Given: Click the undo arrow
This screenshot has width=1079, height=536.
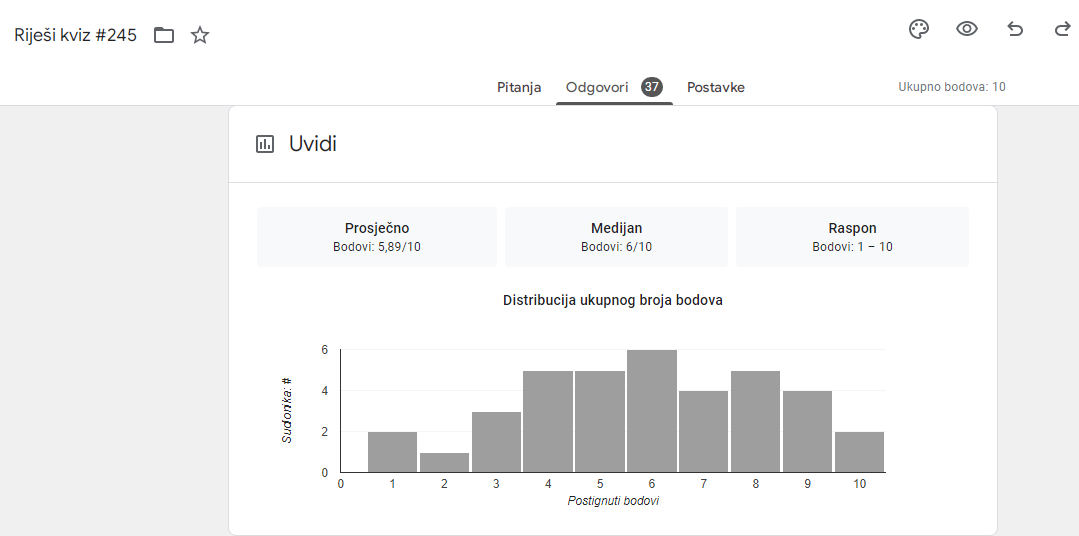Looking at the screenshot, I should click(1015, 29).
